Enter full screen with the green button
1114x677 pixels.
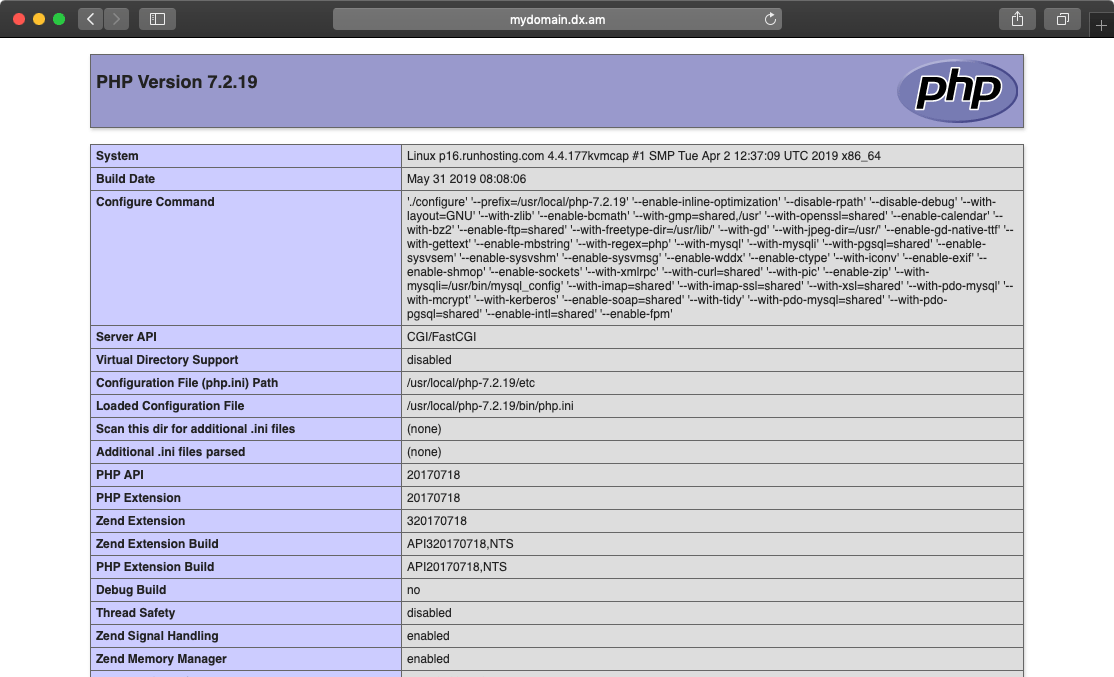pyautogui.click(x=59, y=19)
